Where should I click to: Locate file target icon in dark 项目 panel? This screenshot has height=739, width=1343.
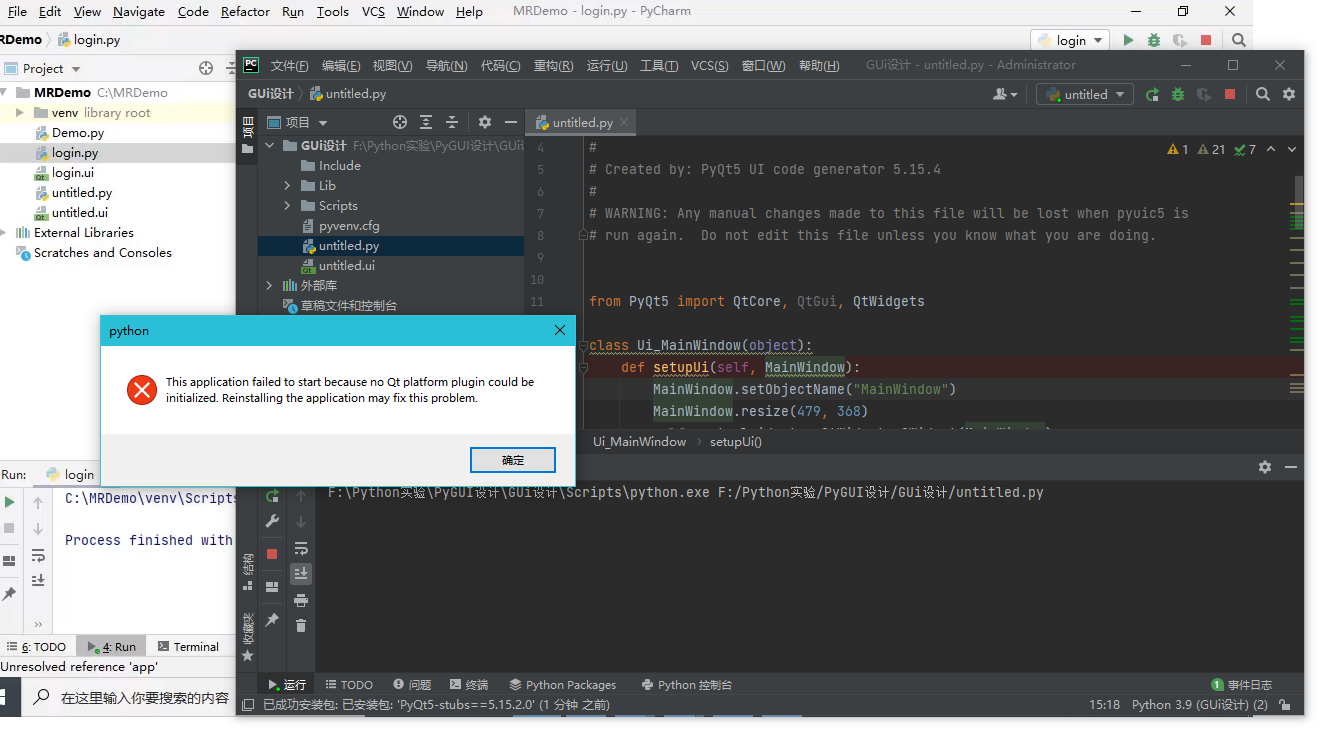coord(400,122)
